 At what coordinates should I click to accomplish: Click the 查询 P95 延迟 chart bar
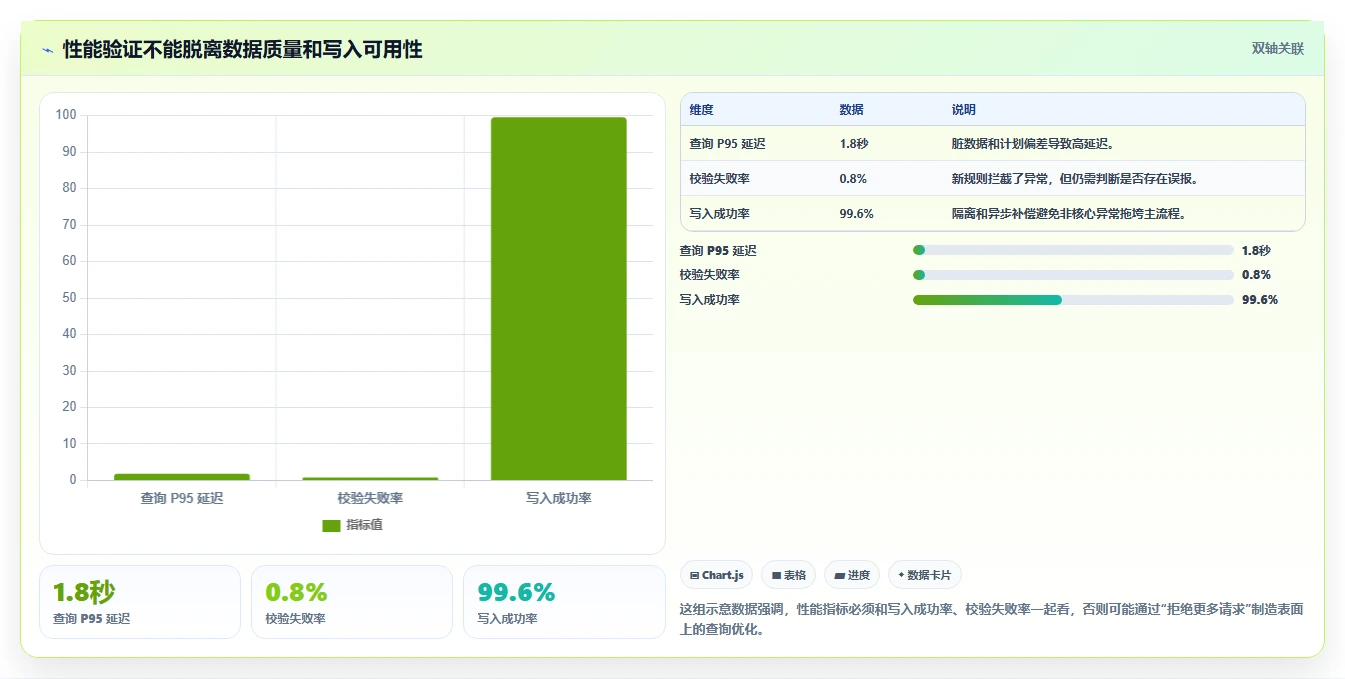pyautogui.click(x=182, y=477)
